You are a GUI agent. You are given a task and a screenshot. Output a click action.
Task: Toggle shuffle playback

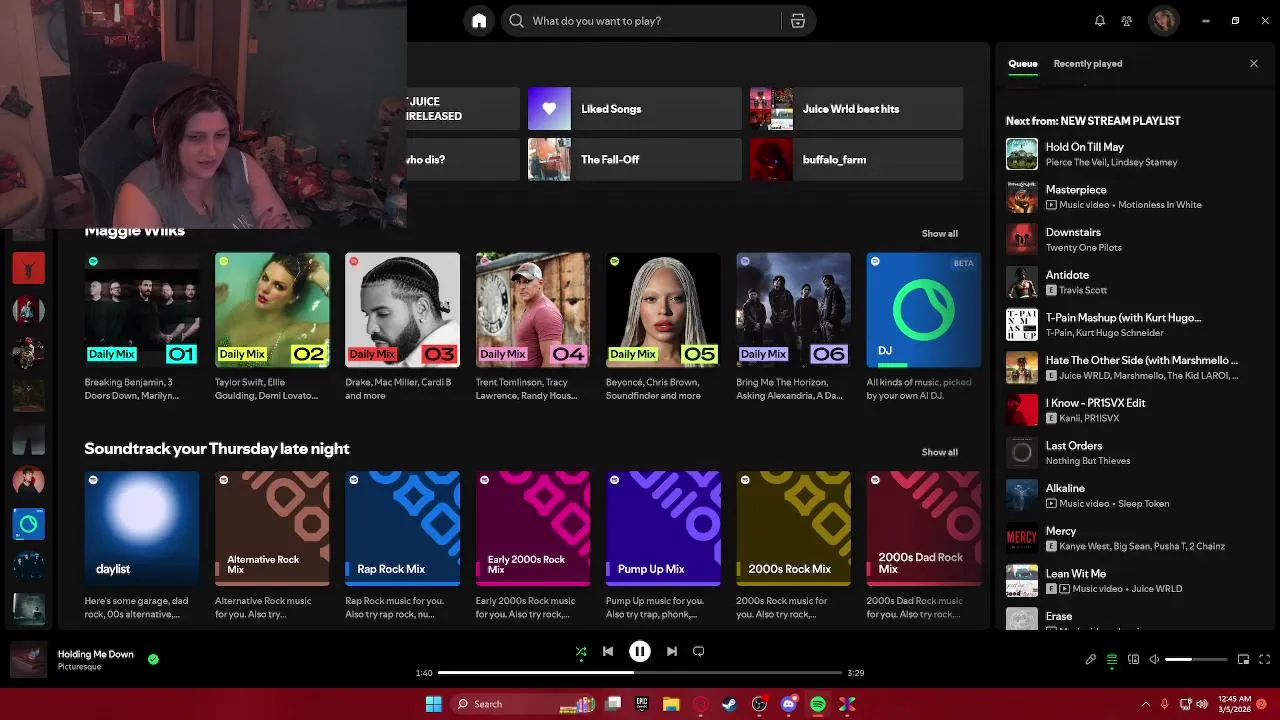(581, 652)
